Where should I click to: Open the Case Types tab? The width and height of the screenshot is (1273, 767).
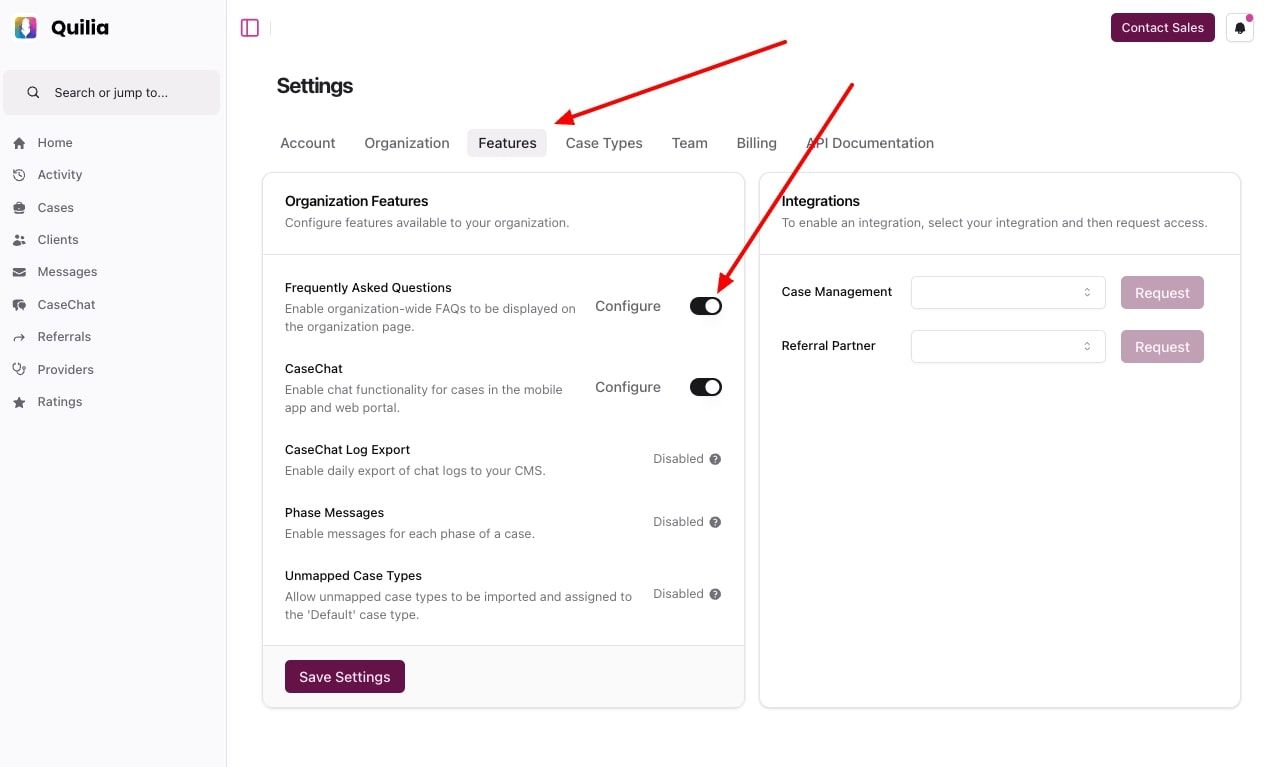coord(604,143)
